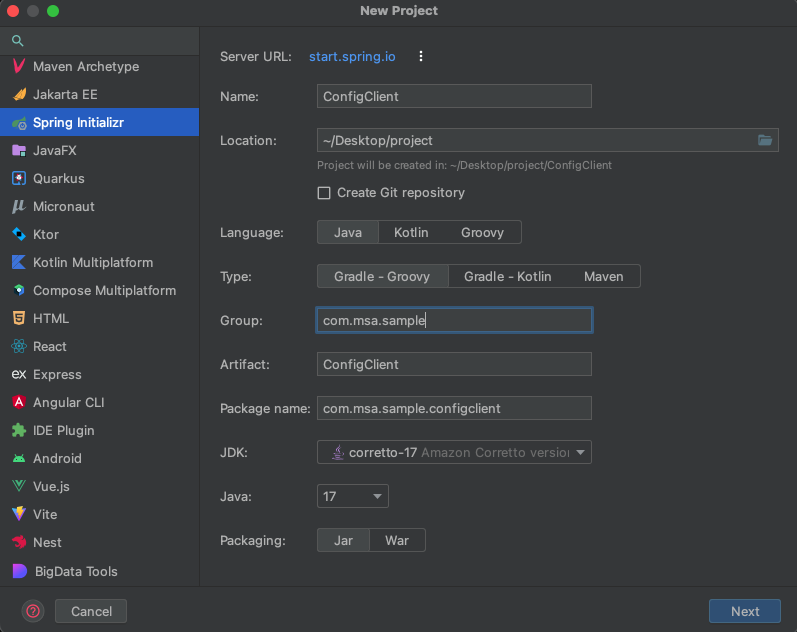Screen dimensions: 797x632
Task: Open the Server URL kebab menu
Action: [x=421, y=56]
